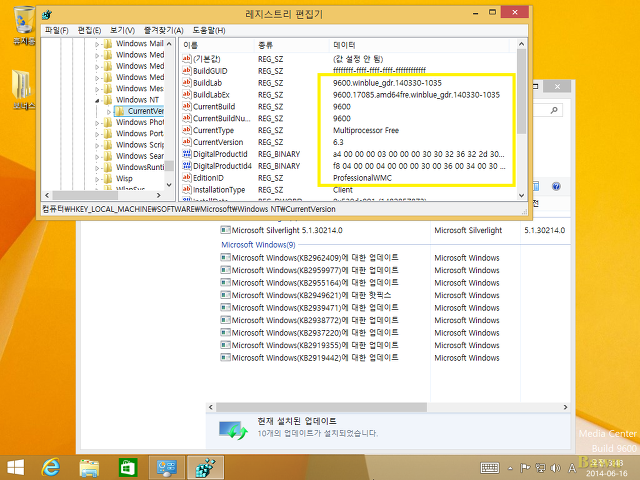Collapse the Windows NT tree node
640x480 pixels.
click(x=97, y=100)
